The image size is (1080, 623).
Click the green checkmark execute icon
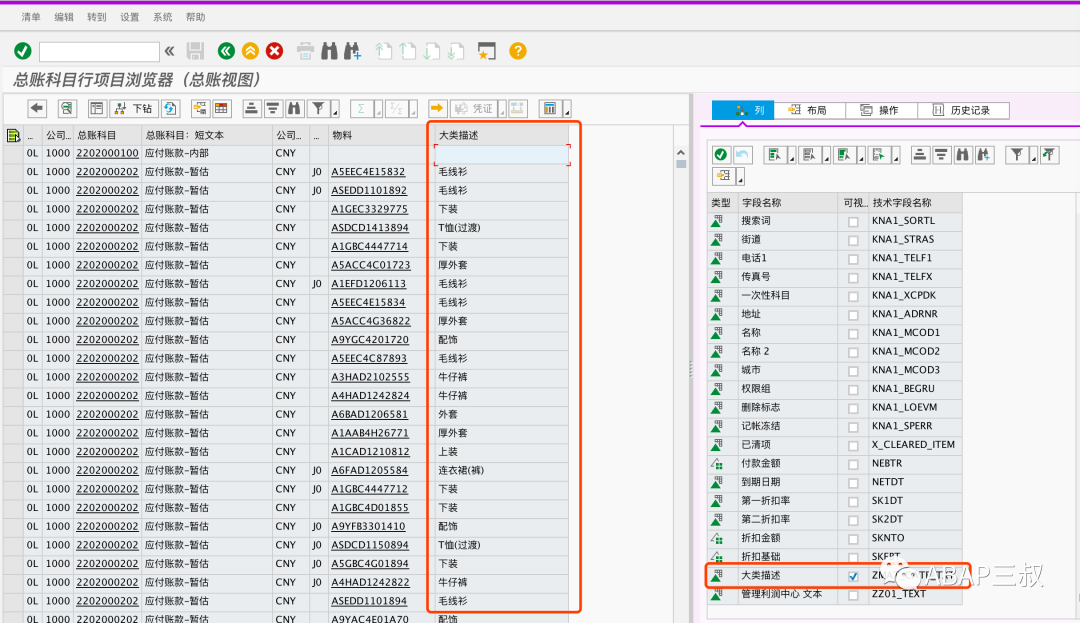23,51
